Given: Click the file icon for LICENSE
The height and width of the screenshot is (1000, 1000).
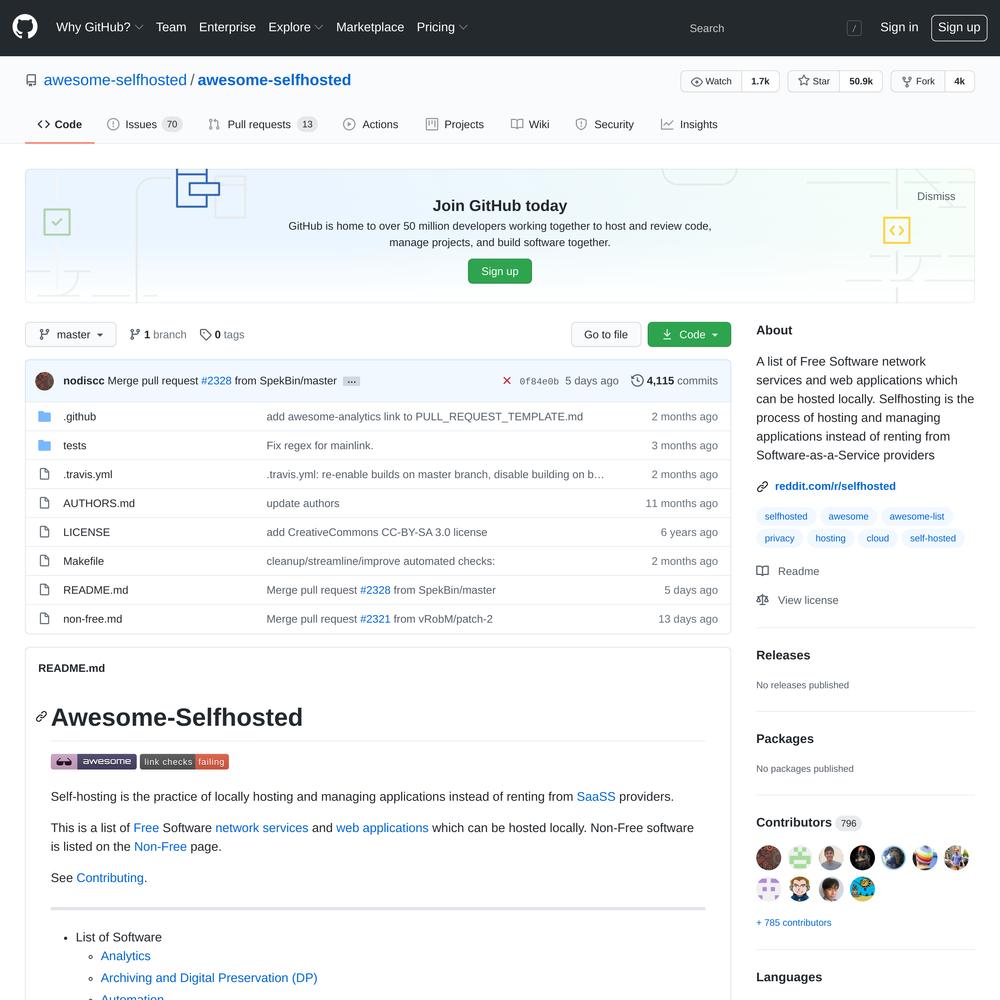Looking at the screenshot, I should (45, 532).
